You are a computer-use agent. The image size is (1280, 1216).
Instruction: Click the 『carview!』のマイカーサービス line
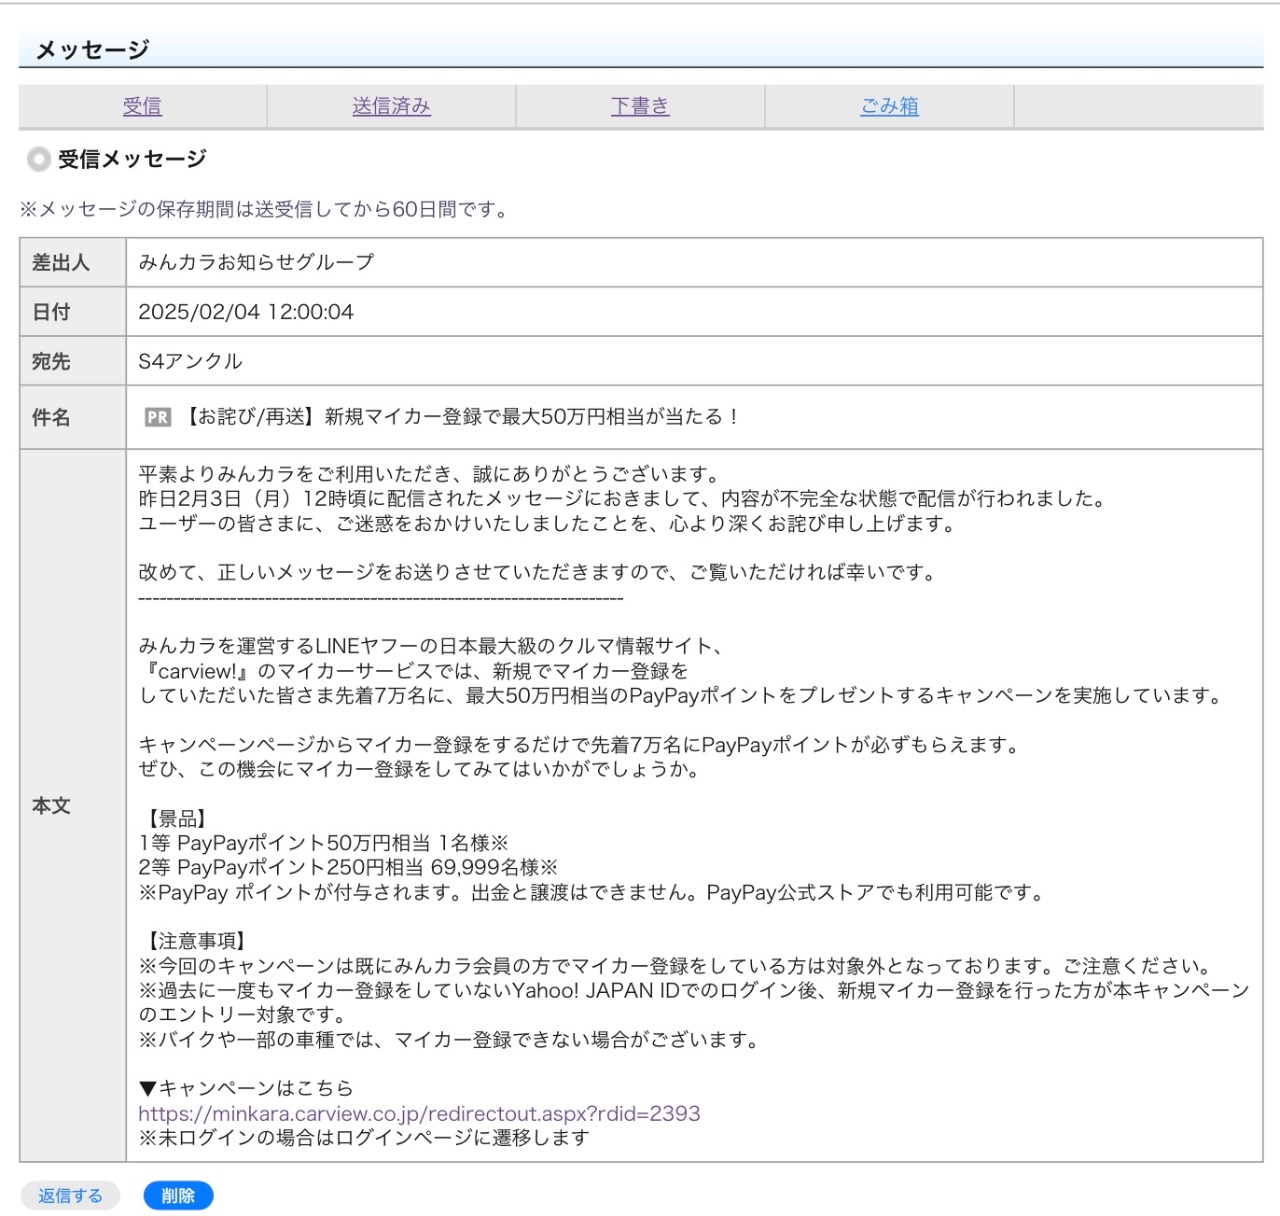[x=413, y=671]
